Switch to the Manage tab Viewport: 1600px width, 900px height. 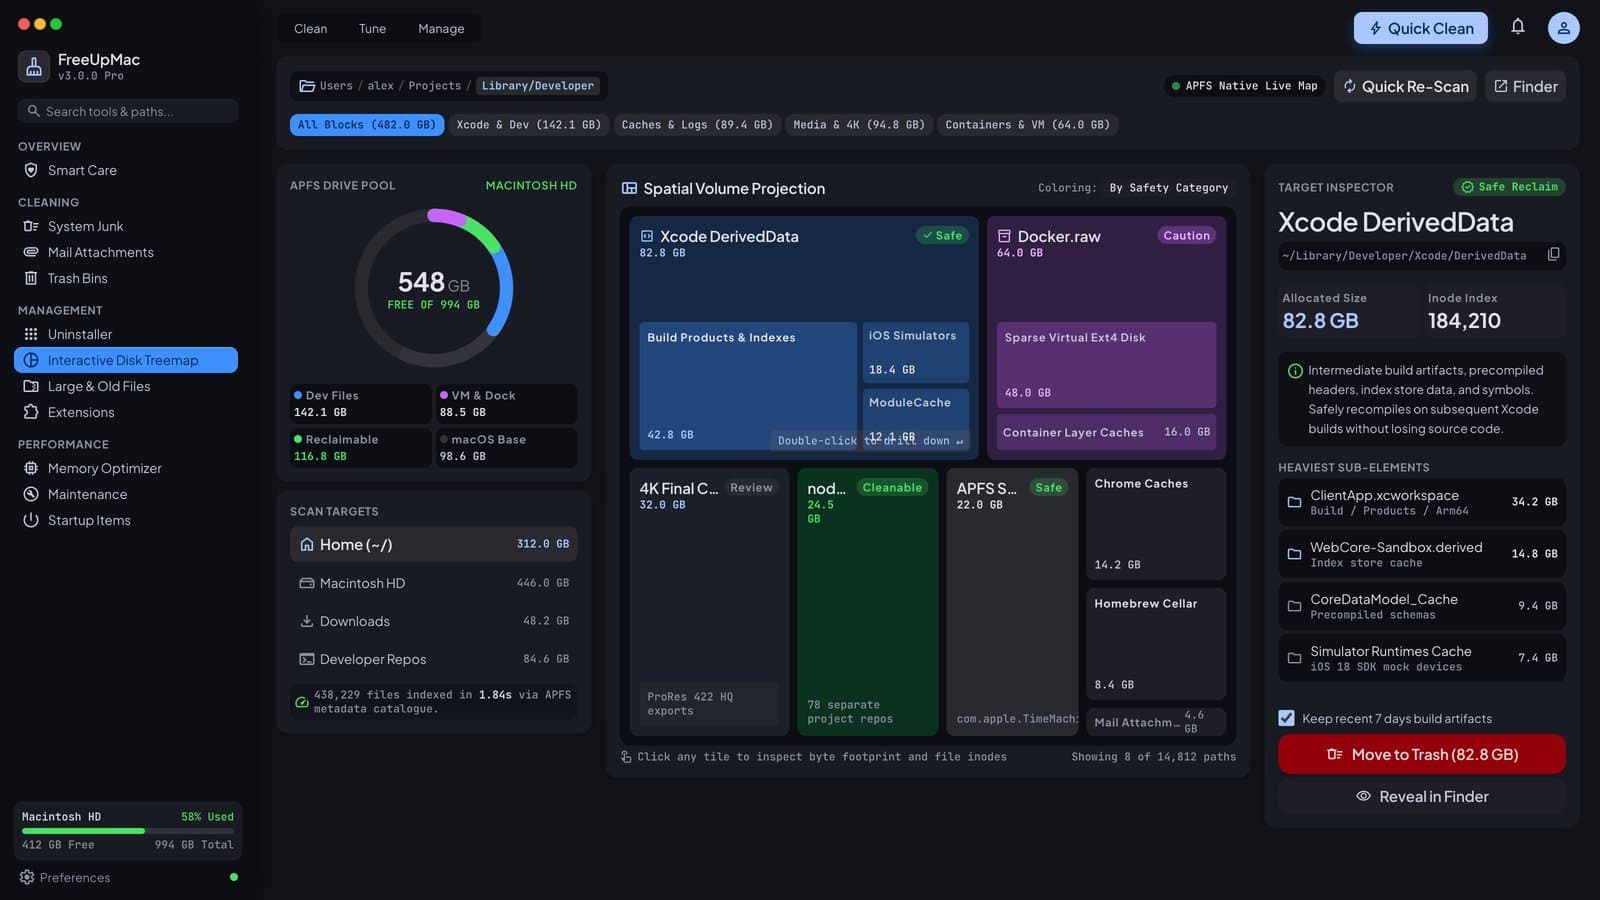(441, 28)
